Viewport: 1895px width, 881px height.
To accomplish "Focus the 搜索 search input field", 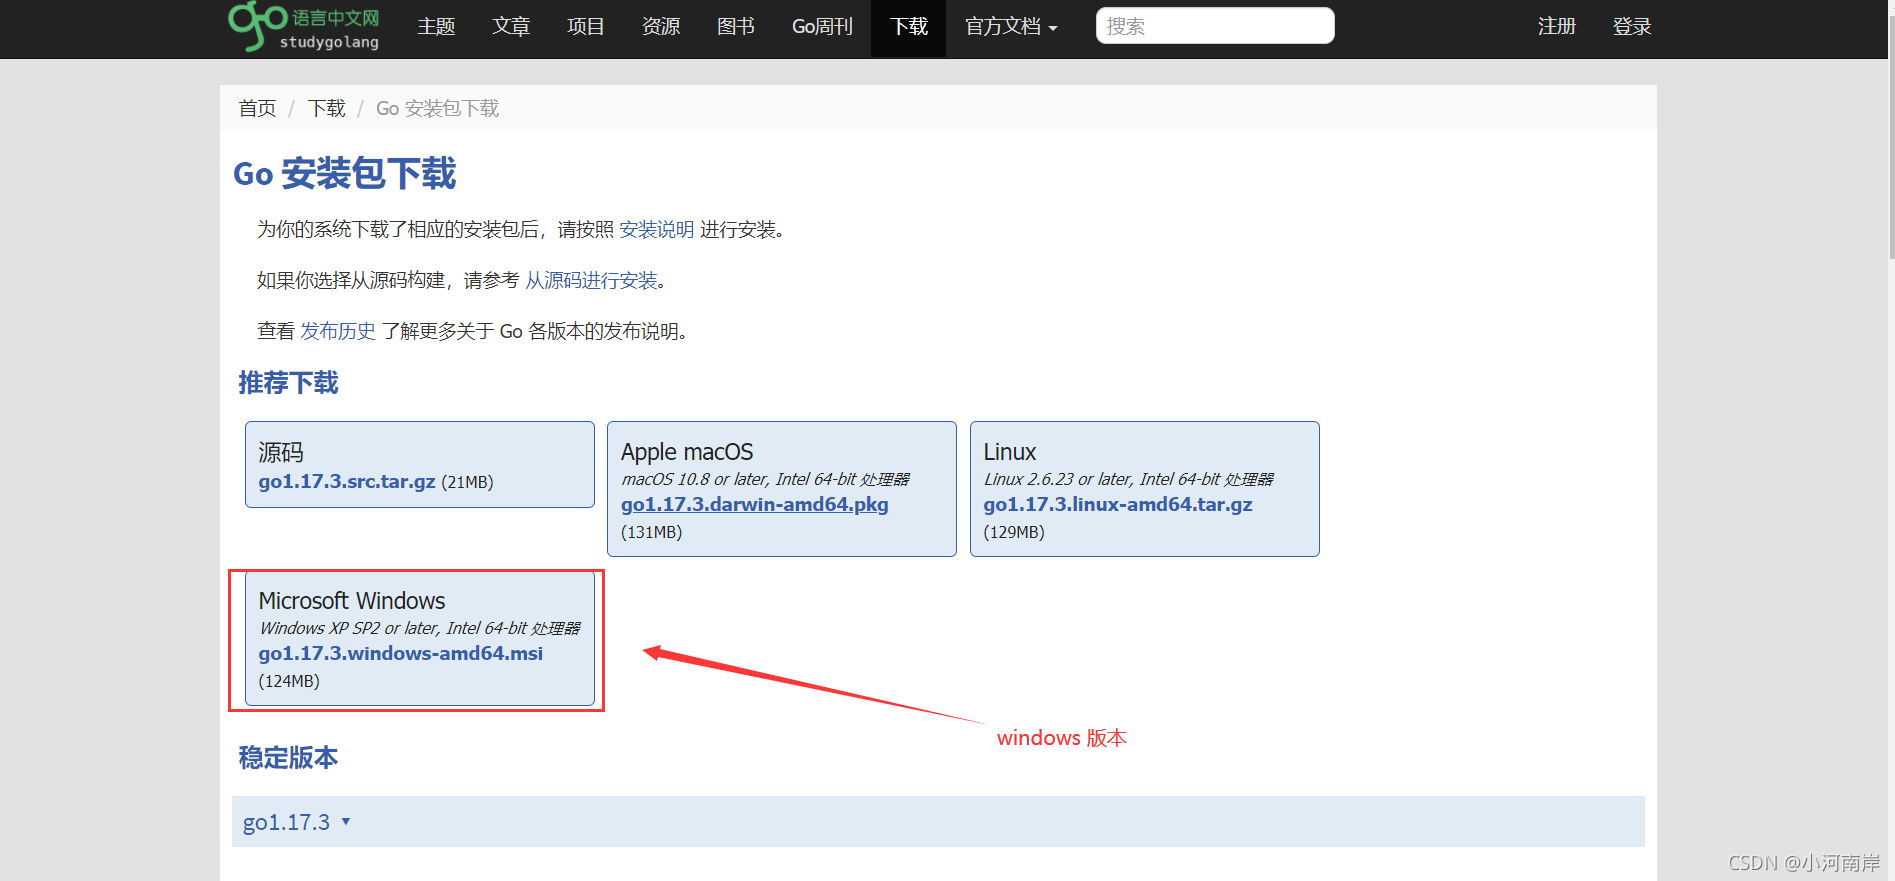I will coord(1215,26).
